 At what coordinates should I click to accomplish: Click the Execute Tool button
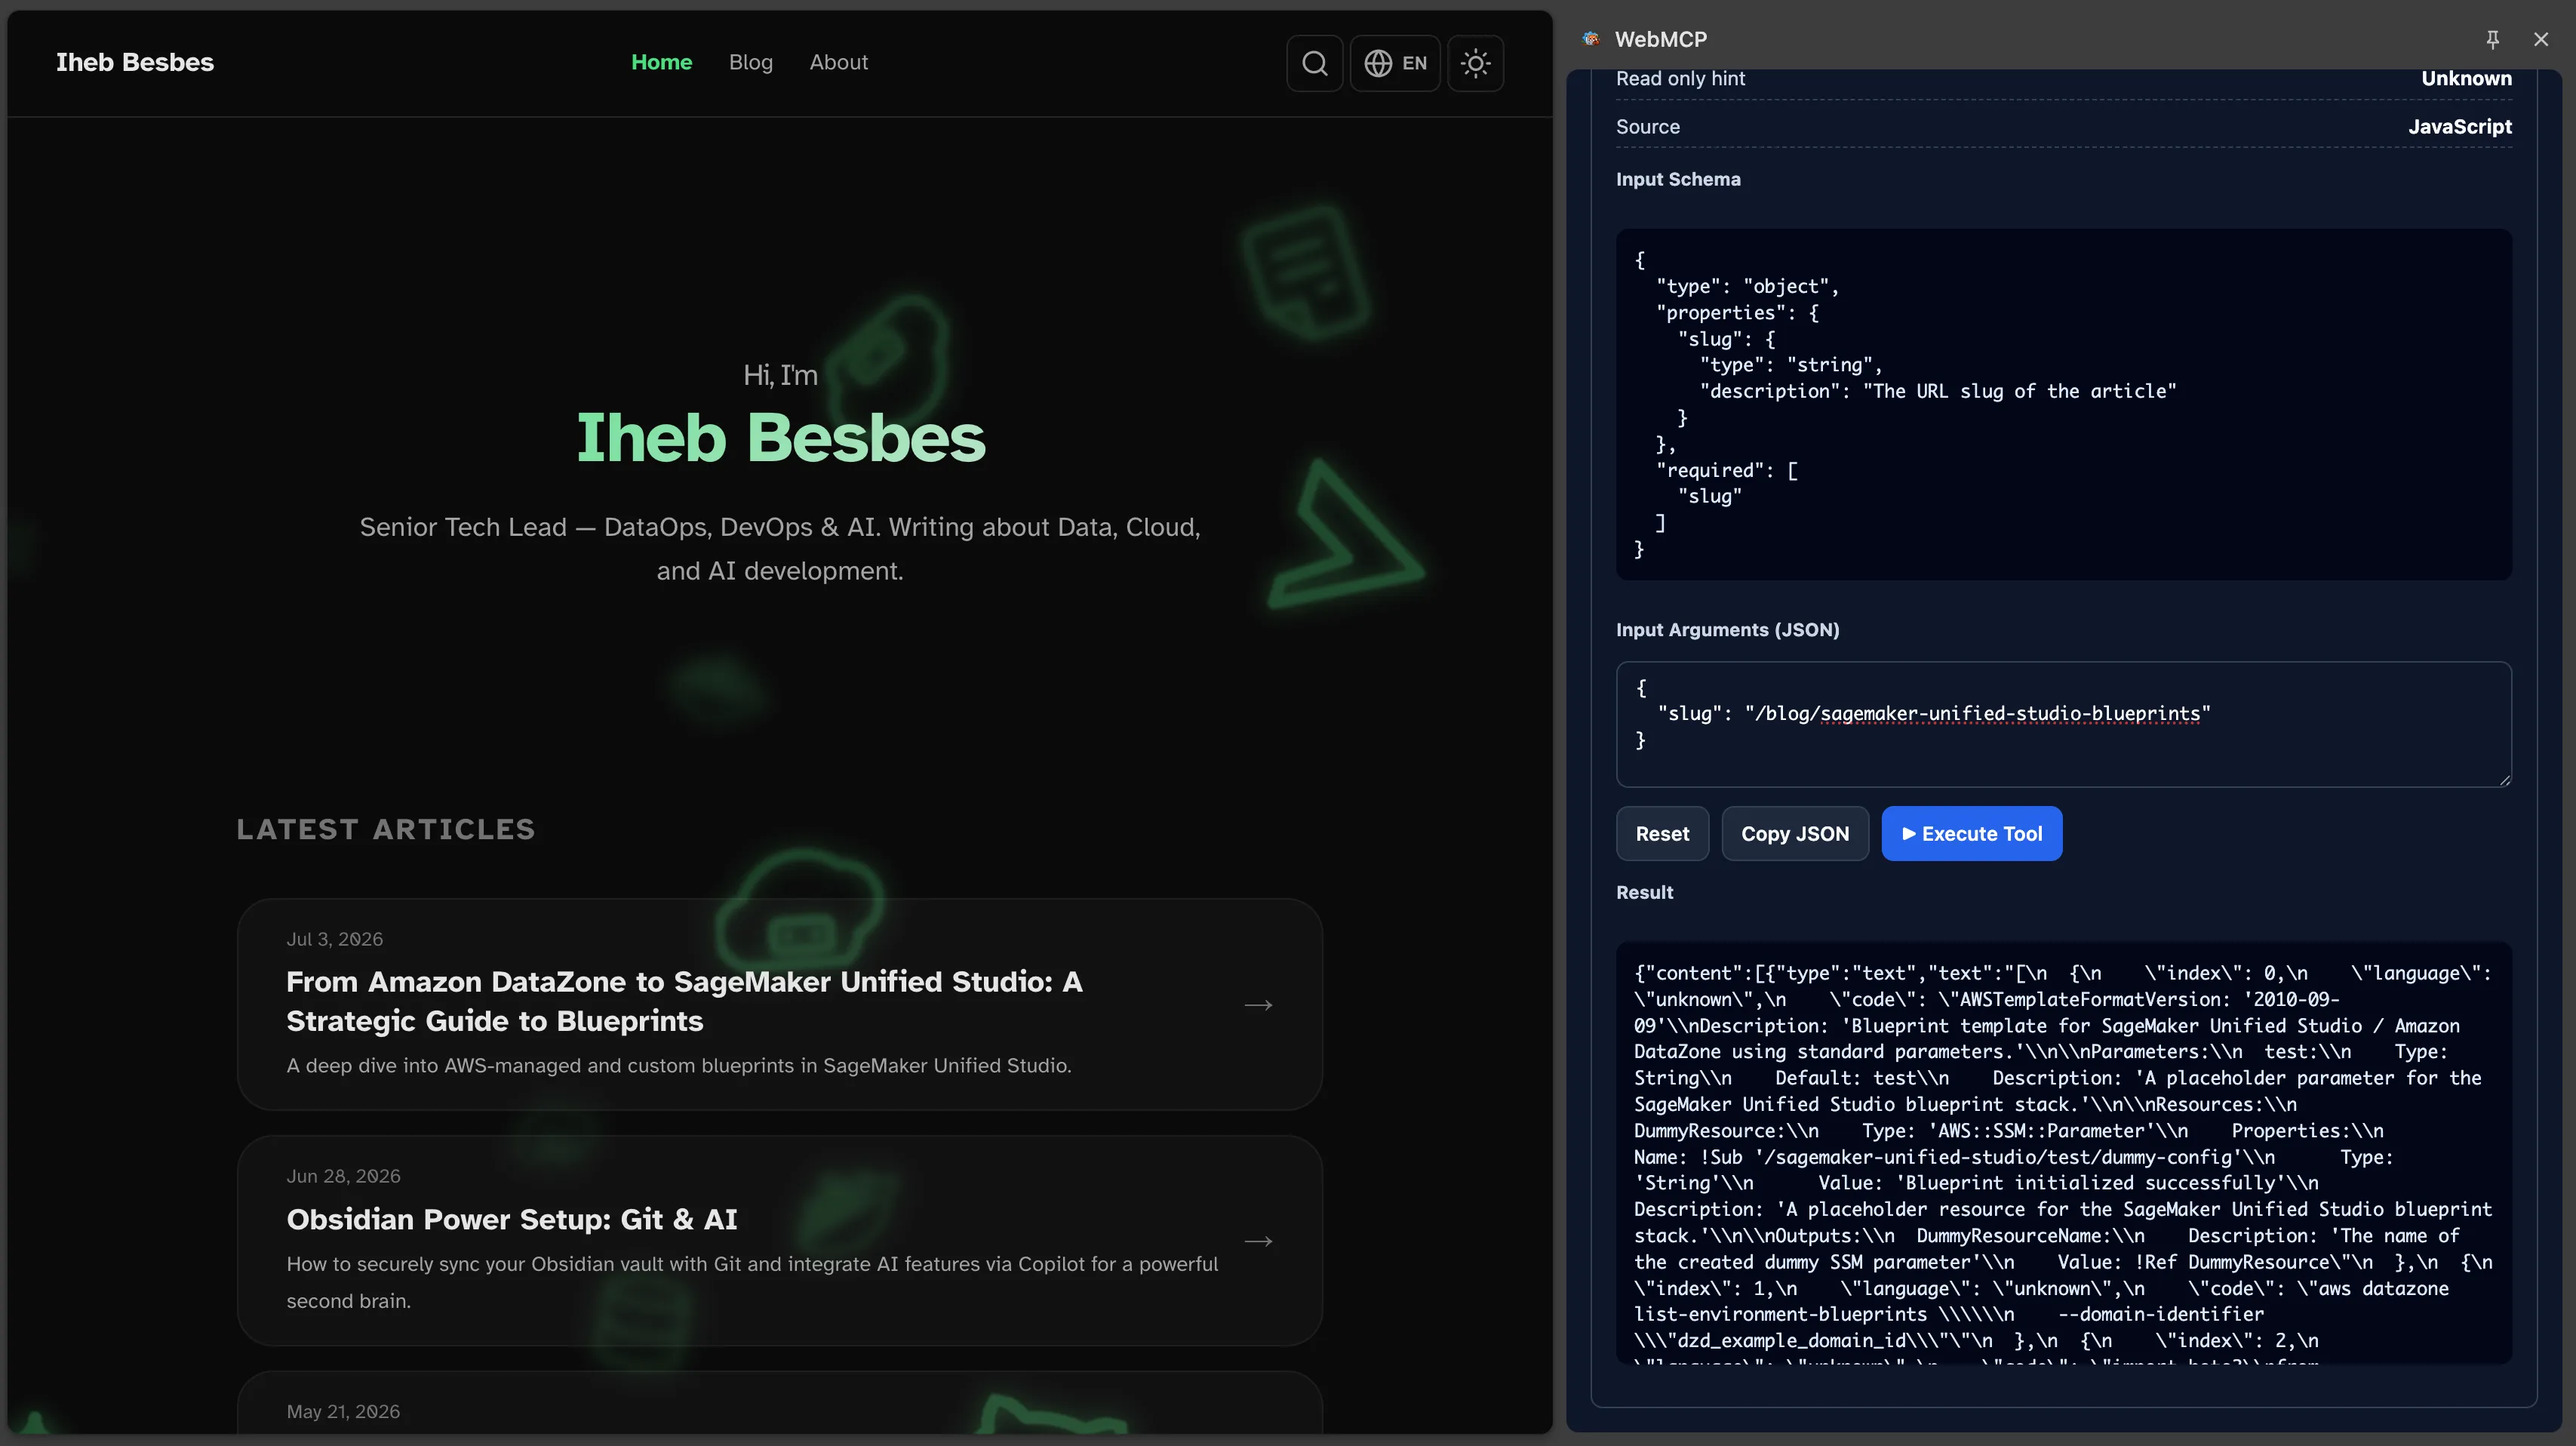1972,833
